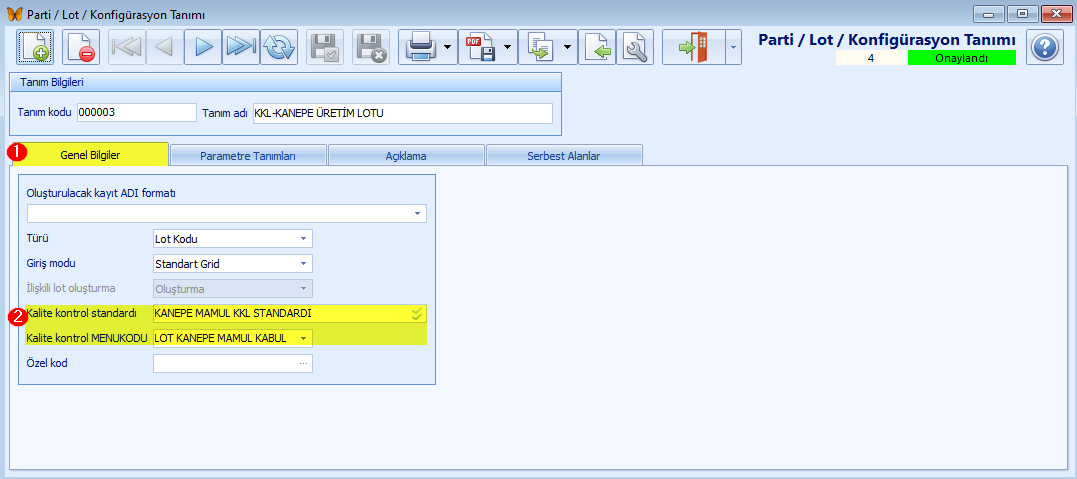Click the PDF save icon
The height and width of the screenshot is (479, 1077).
(x=479, y=47)
